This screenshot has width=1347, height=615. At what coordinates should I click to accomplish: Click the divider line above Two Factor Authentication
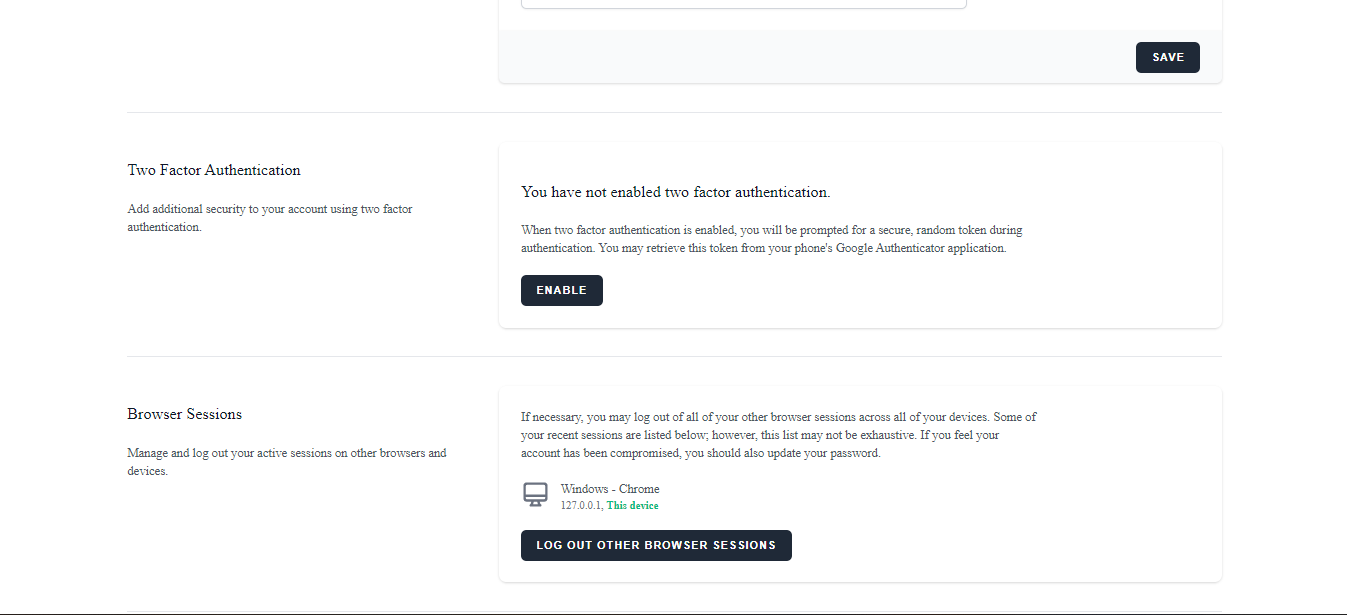coord(674,113)
